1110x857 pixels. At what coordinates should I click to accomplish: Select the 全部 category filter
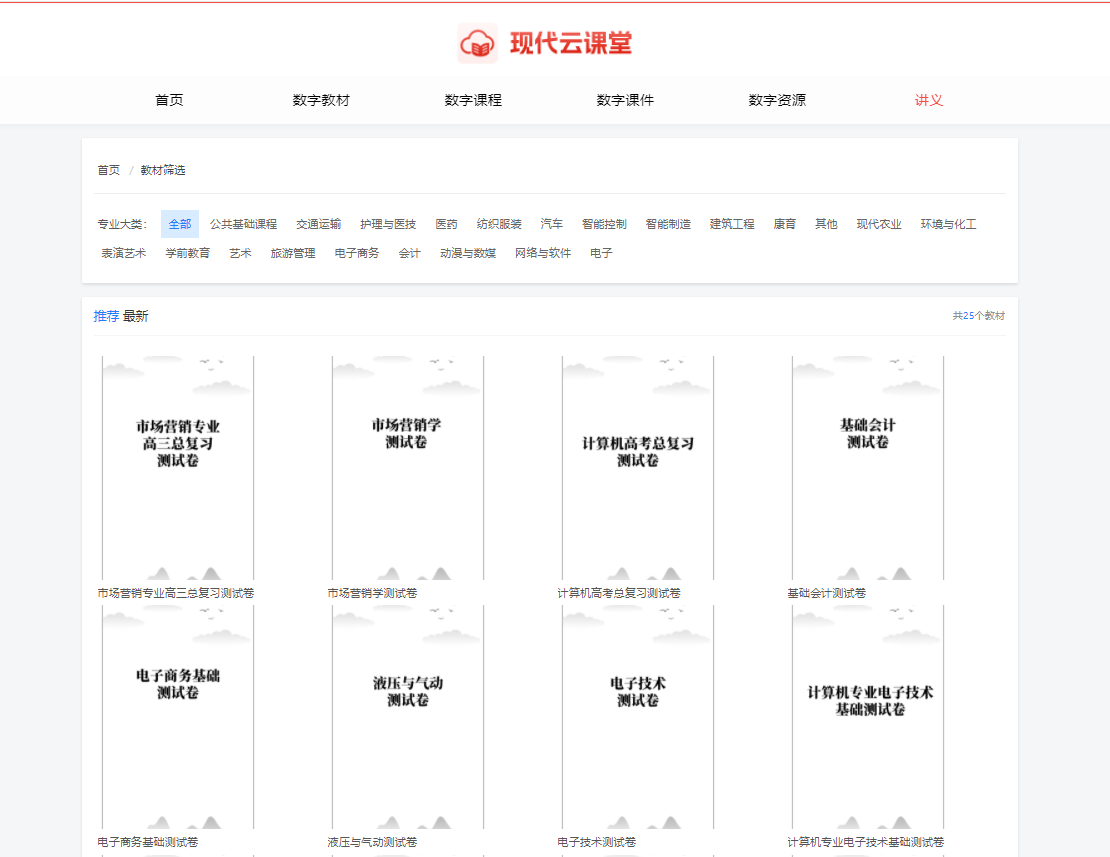(180, 224)
